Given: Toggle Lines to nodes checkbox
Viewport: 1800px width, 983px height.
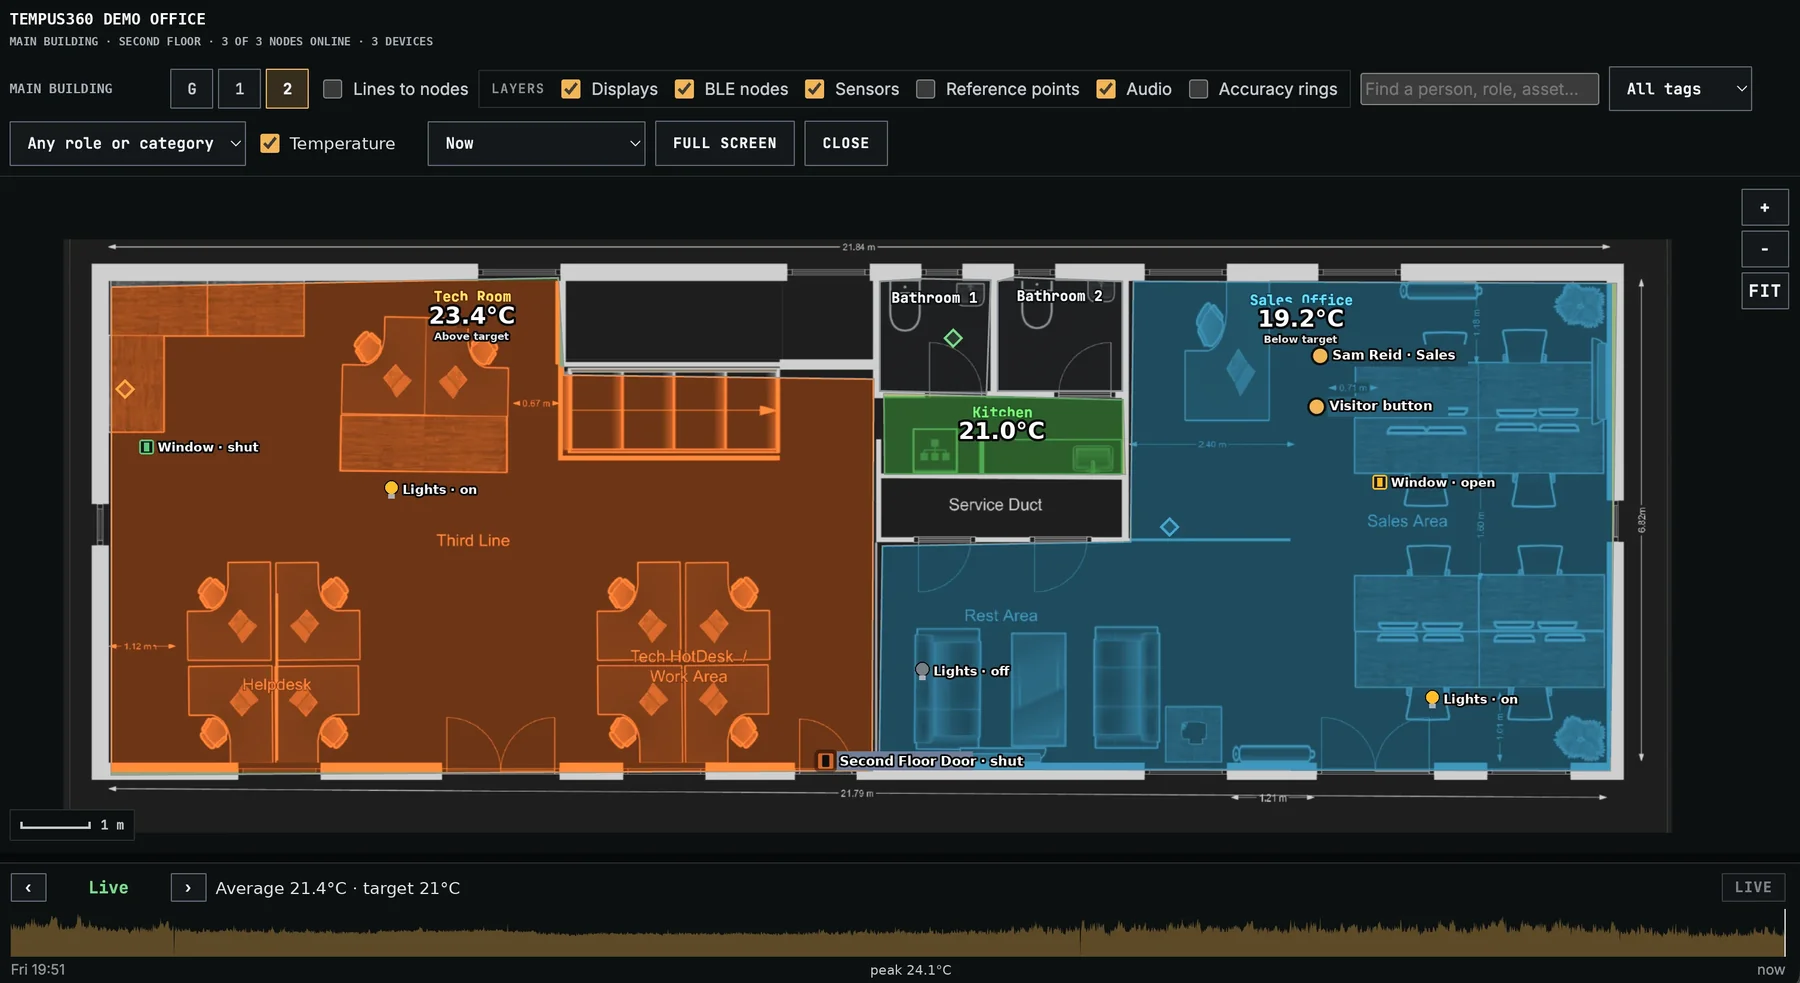Looking at the screenshot, I should [333, 89].
